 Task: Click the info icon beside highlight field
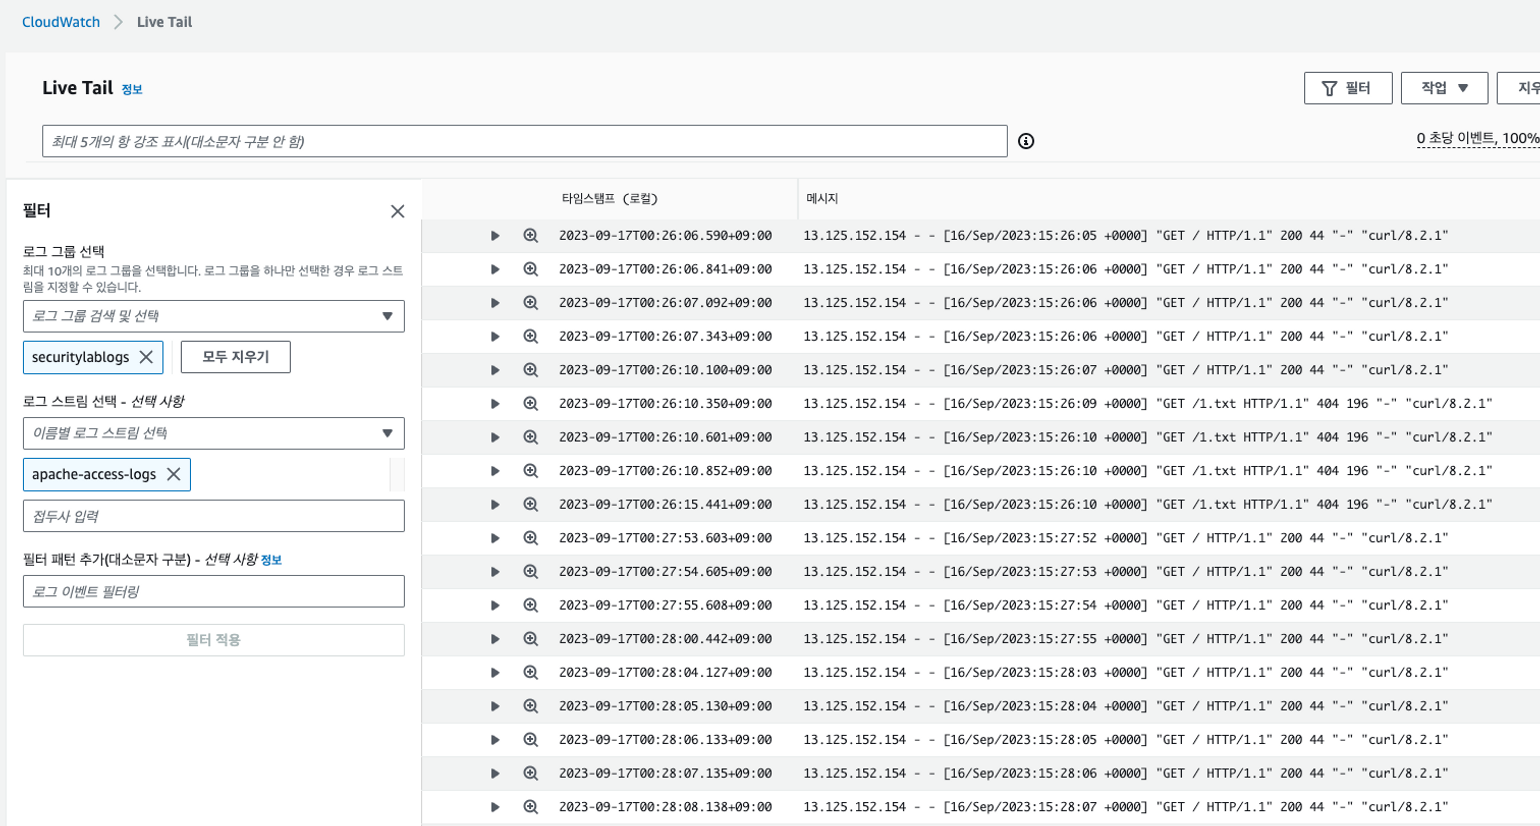pyautogui.click(x=1026, y=141)
